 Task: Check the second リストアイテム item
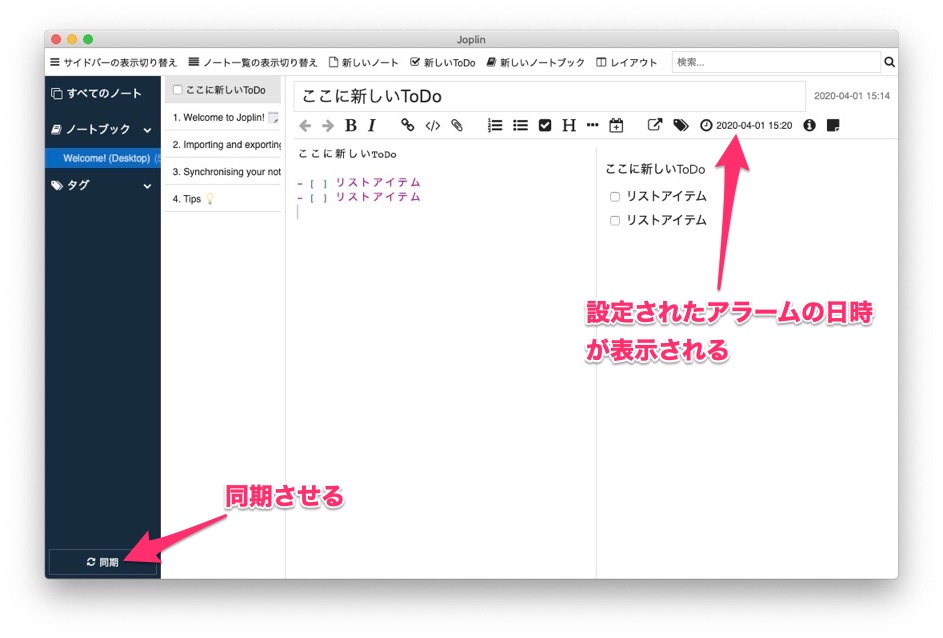[614, 220]
